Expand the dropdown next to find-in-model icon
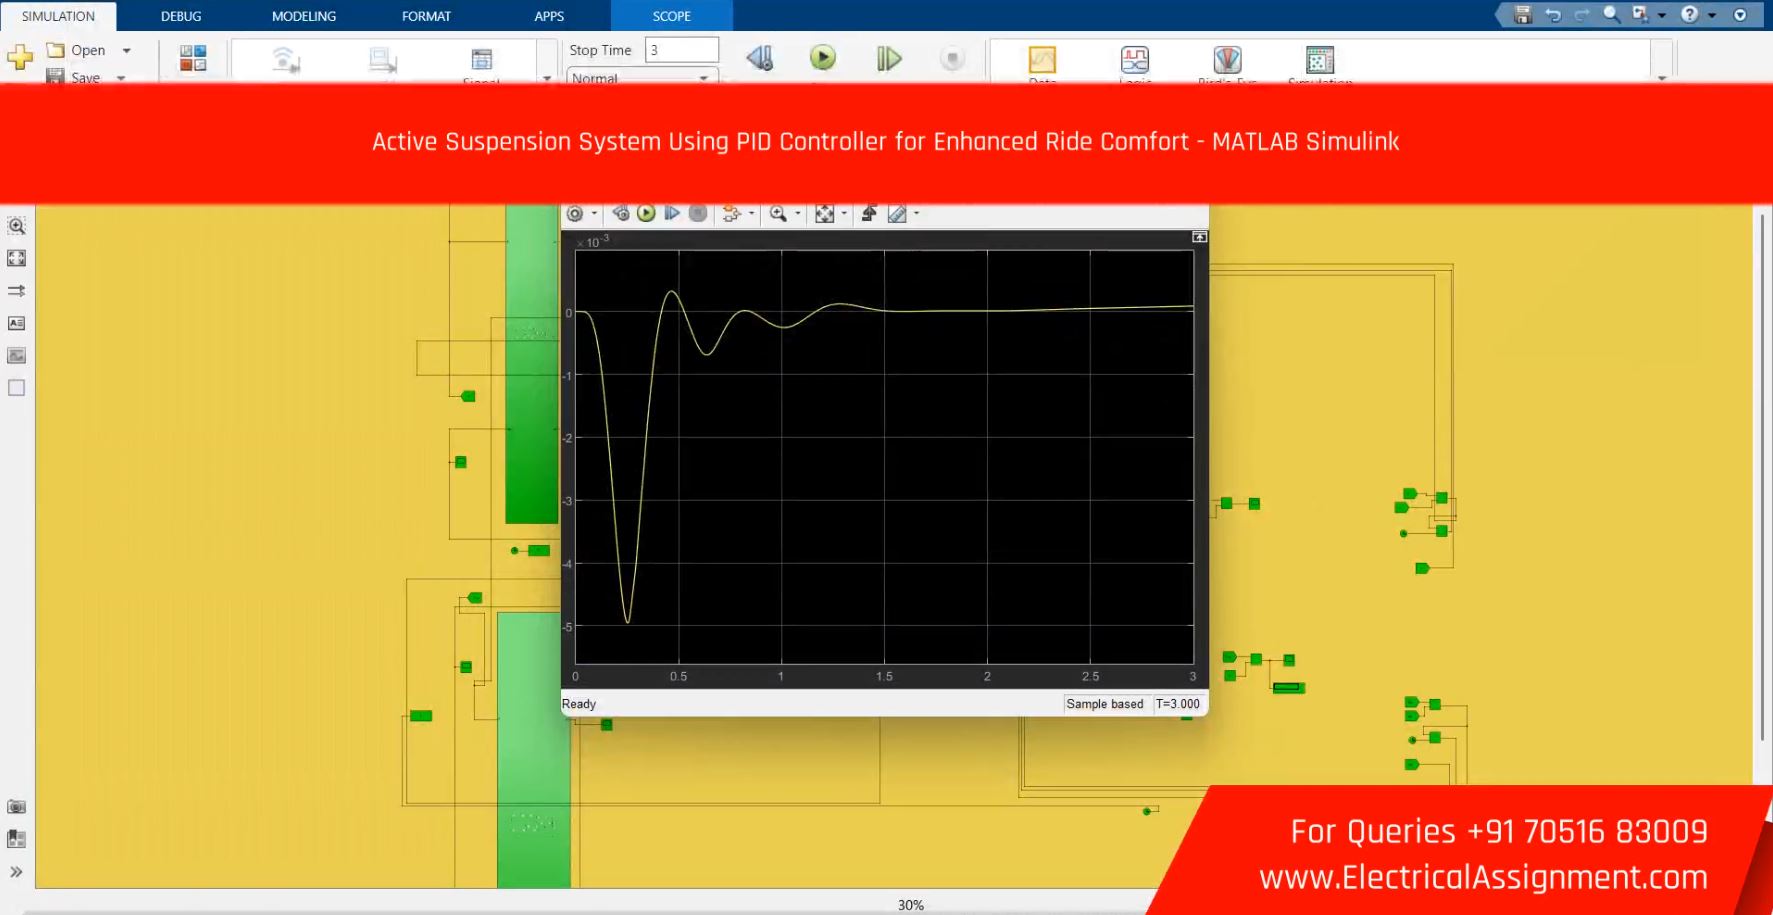The height and width of the screenshot is (915, 1773). [1662, 16]
